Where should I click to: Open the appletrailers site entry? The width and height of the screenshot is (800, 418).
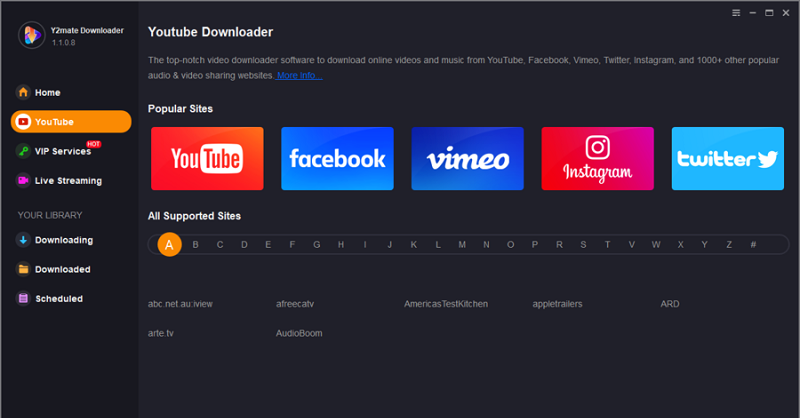pos(557,304)
